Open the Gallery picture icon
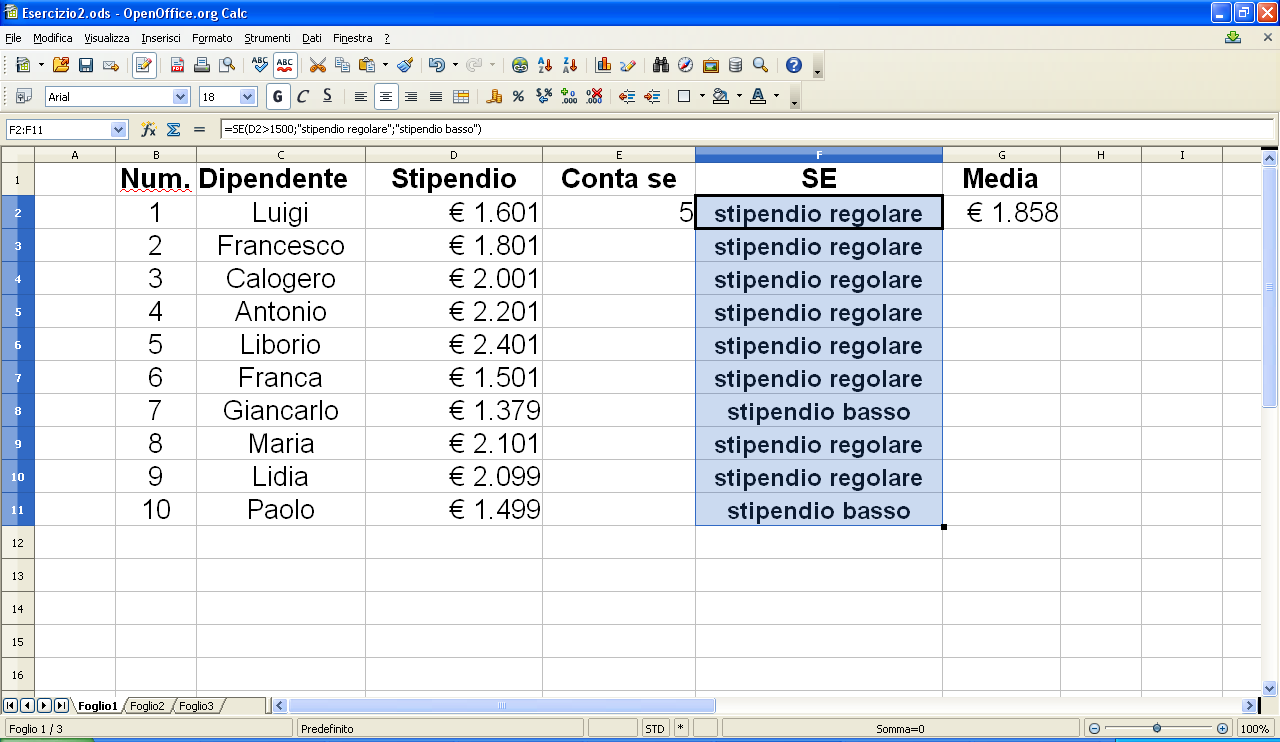 [x=711, y=65]
